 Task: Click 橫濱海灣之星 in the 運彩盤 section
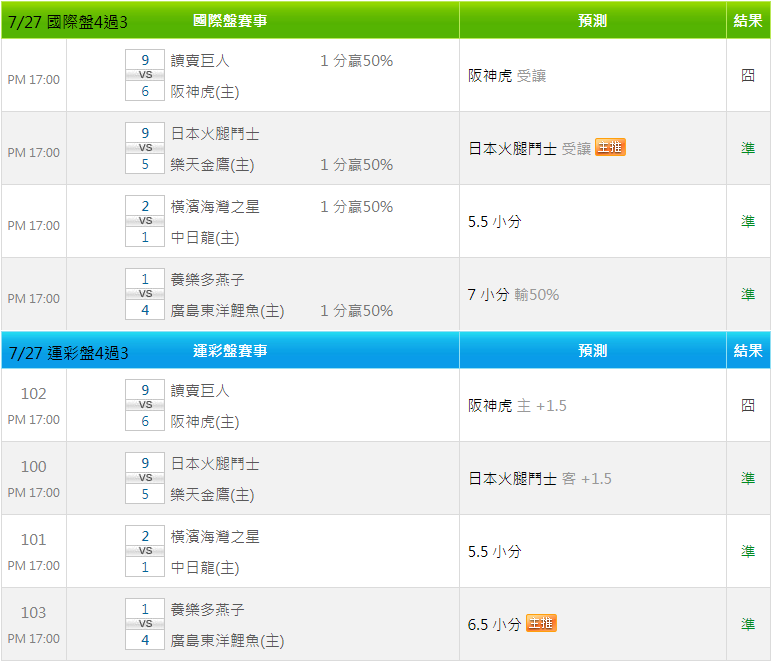tap(215, 537)
